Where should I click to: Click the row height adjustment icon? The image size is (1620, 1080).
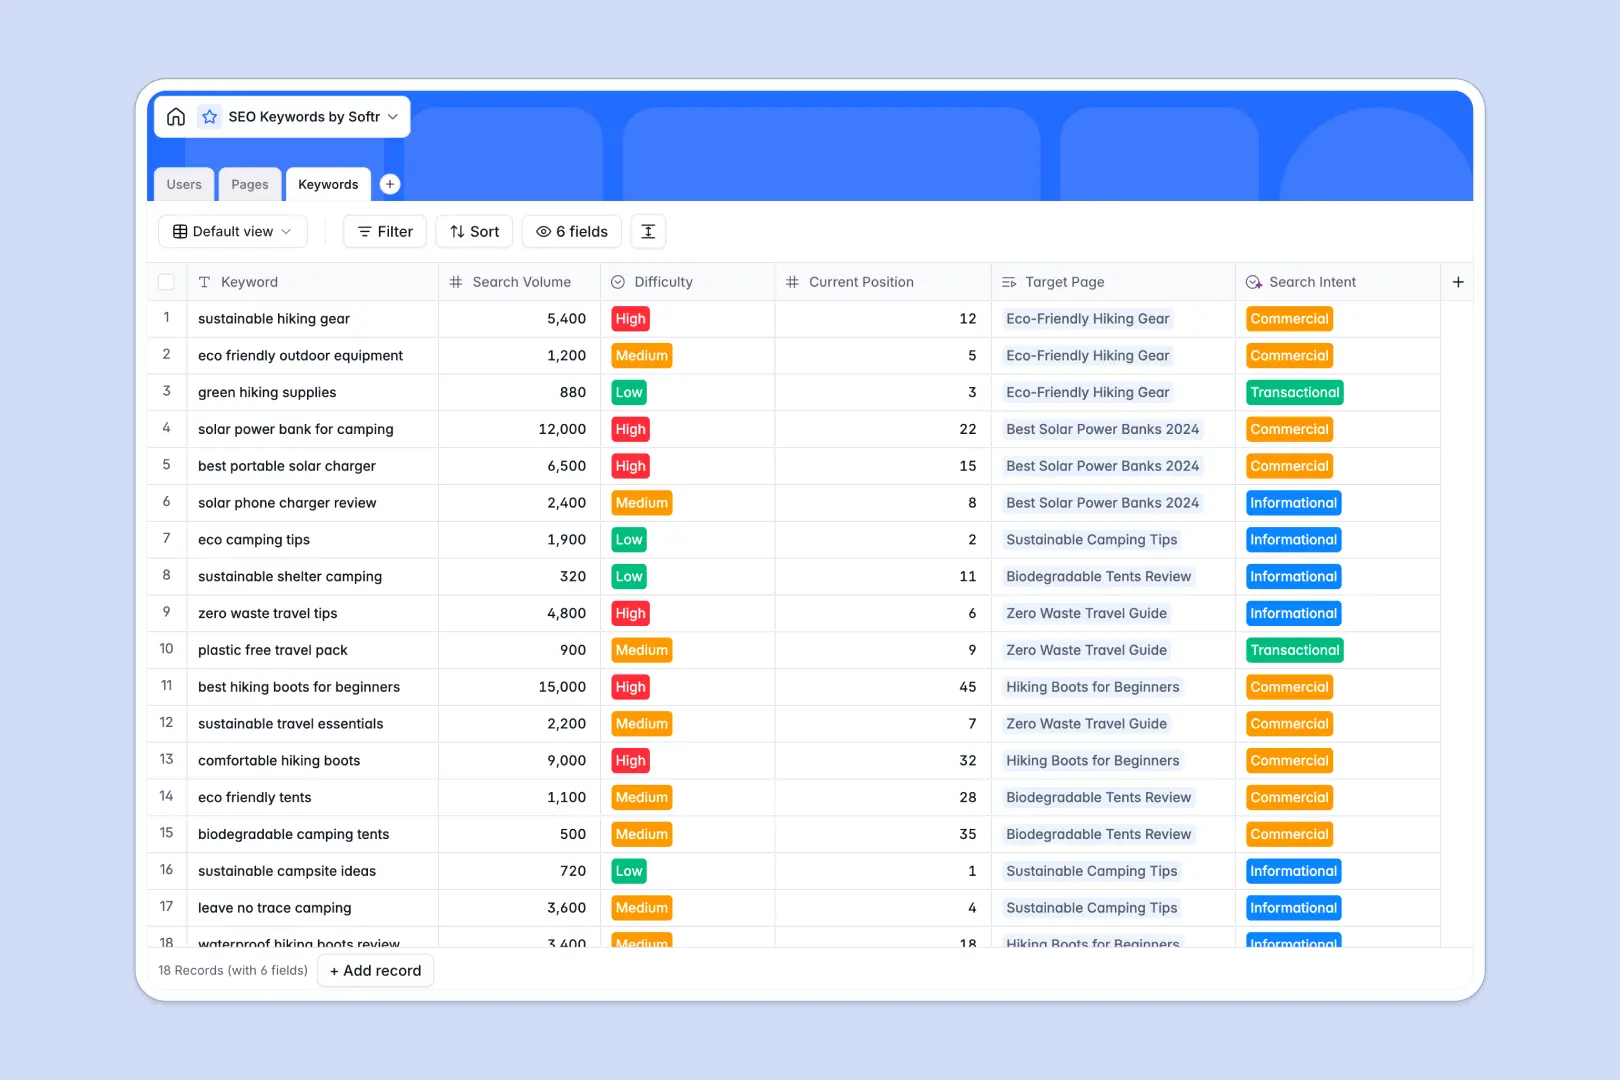point(648,231)
